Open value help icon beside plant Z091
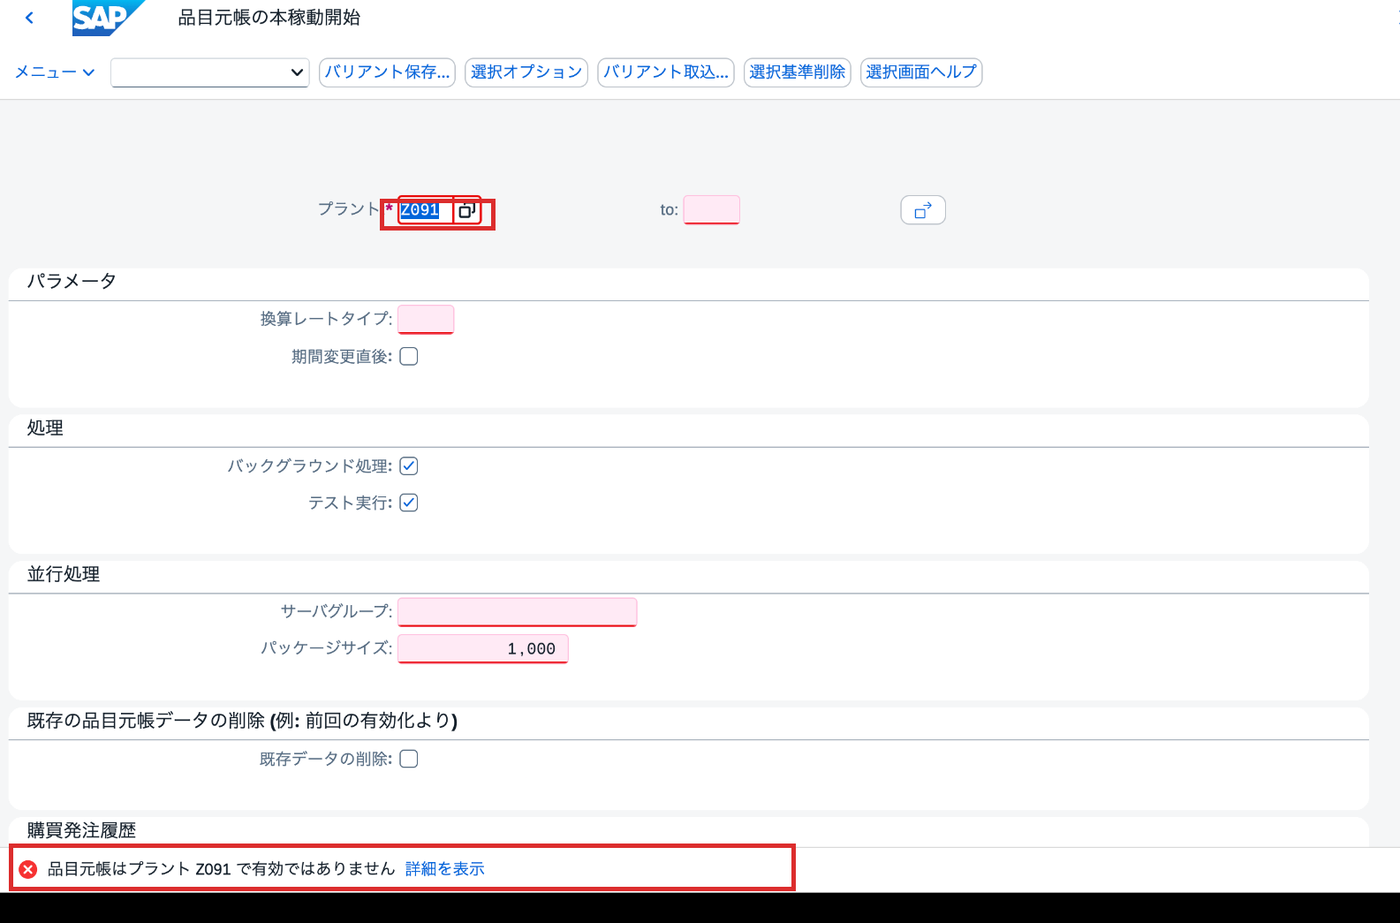This screenshot has width=1400, height=923. click(467, 210)
